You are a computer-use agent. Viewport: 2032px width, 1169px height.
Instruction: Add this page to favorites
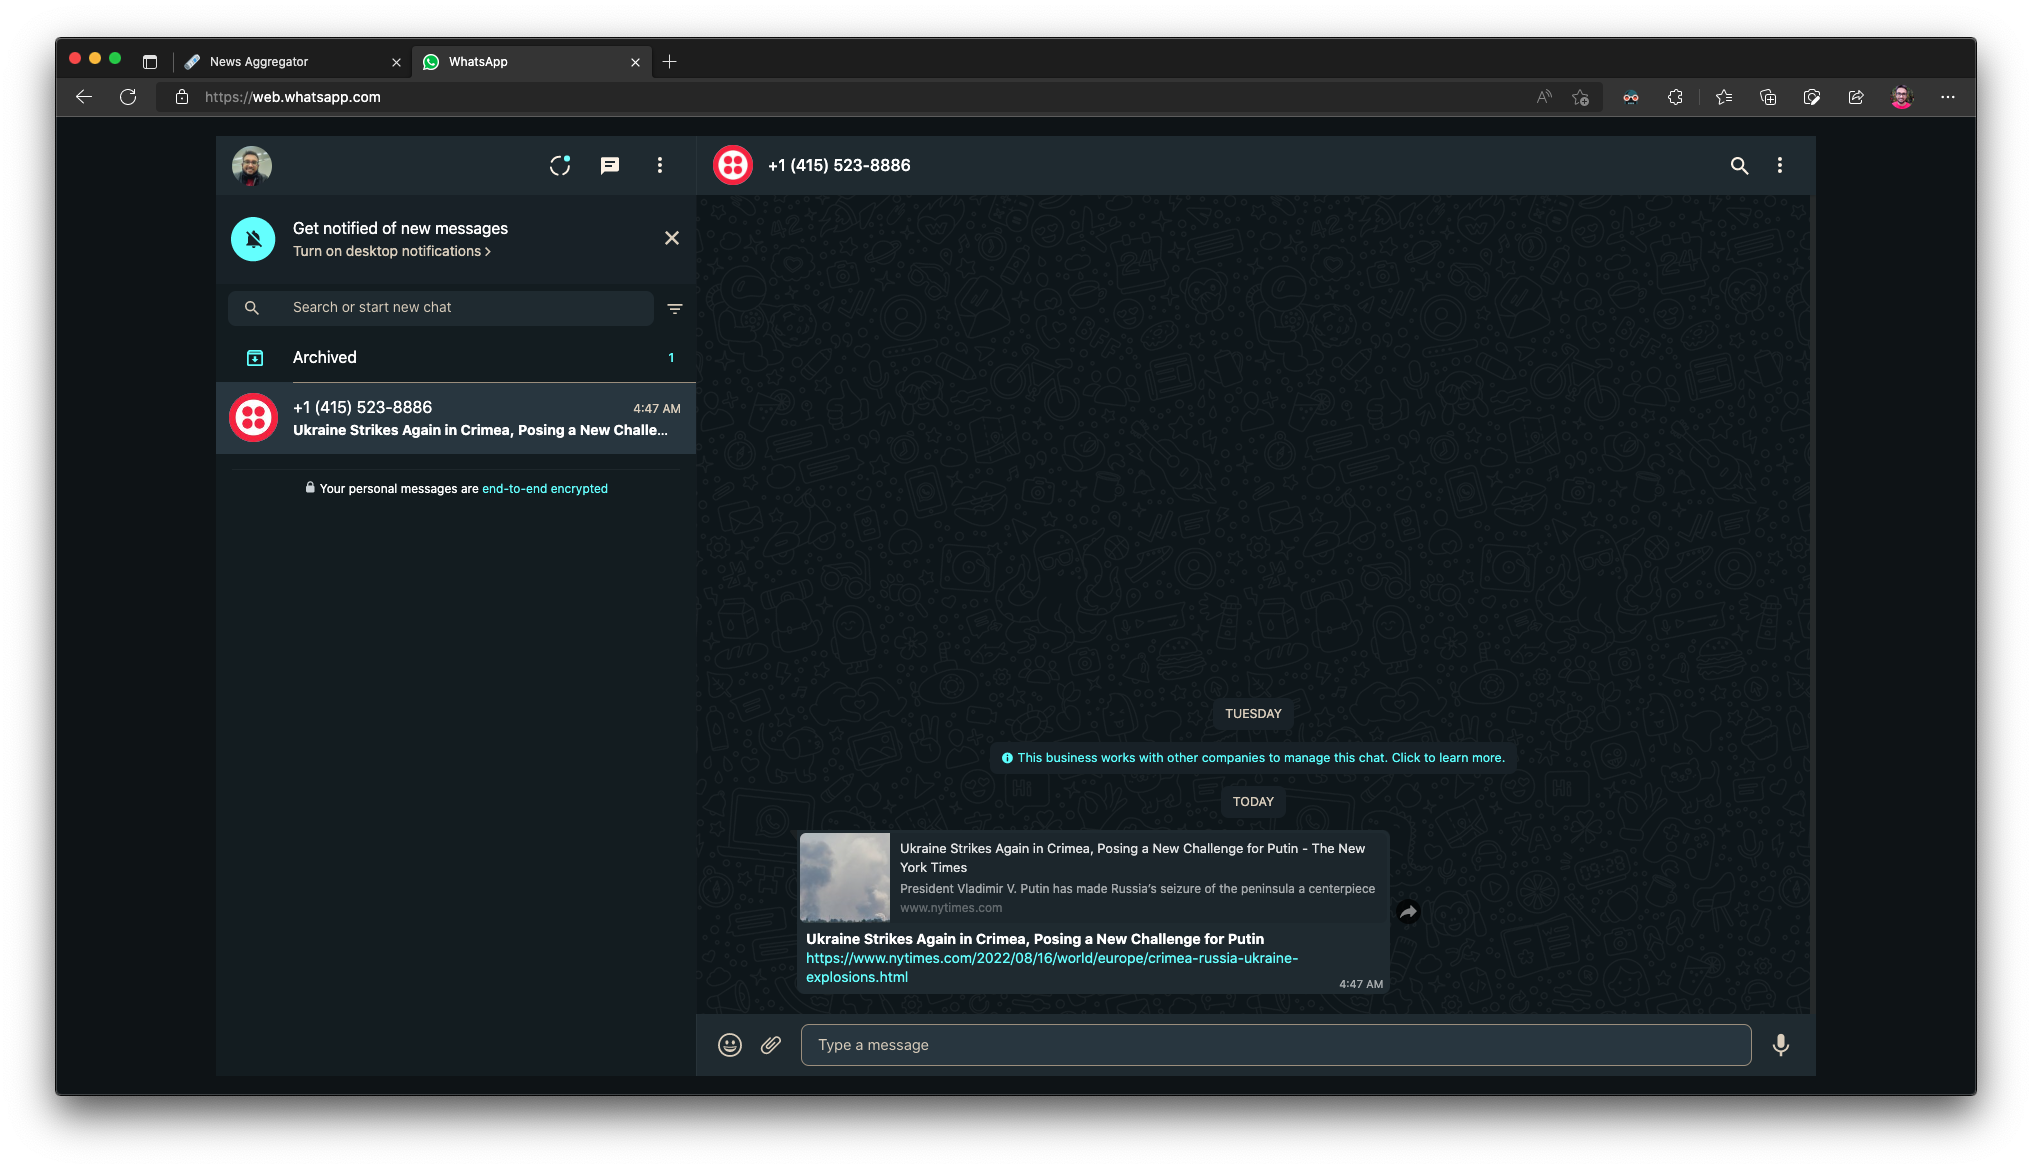pyautogui.click(x=1580, y=97)
